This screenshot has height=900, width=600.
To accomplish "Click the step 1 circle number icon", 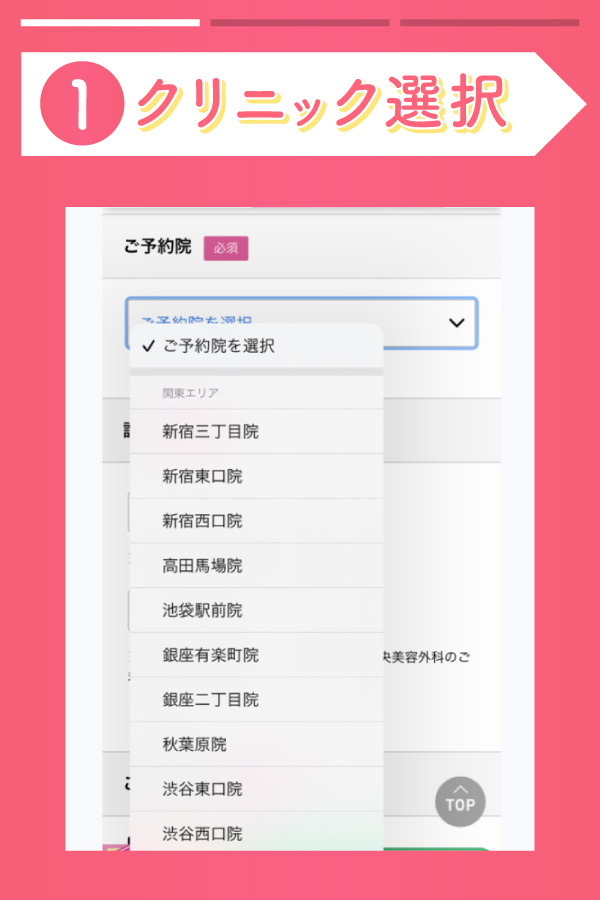I will 82,106.
